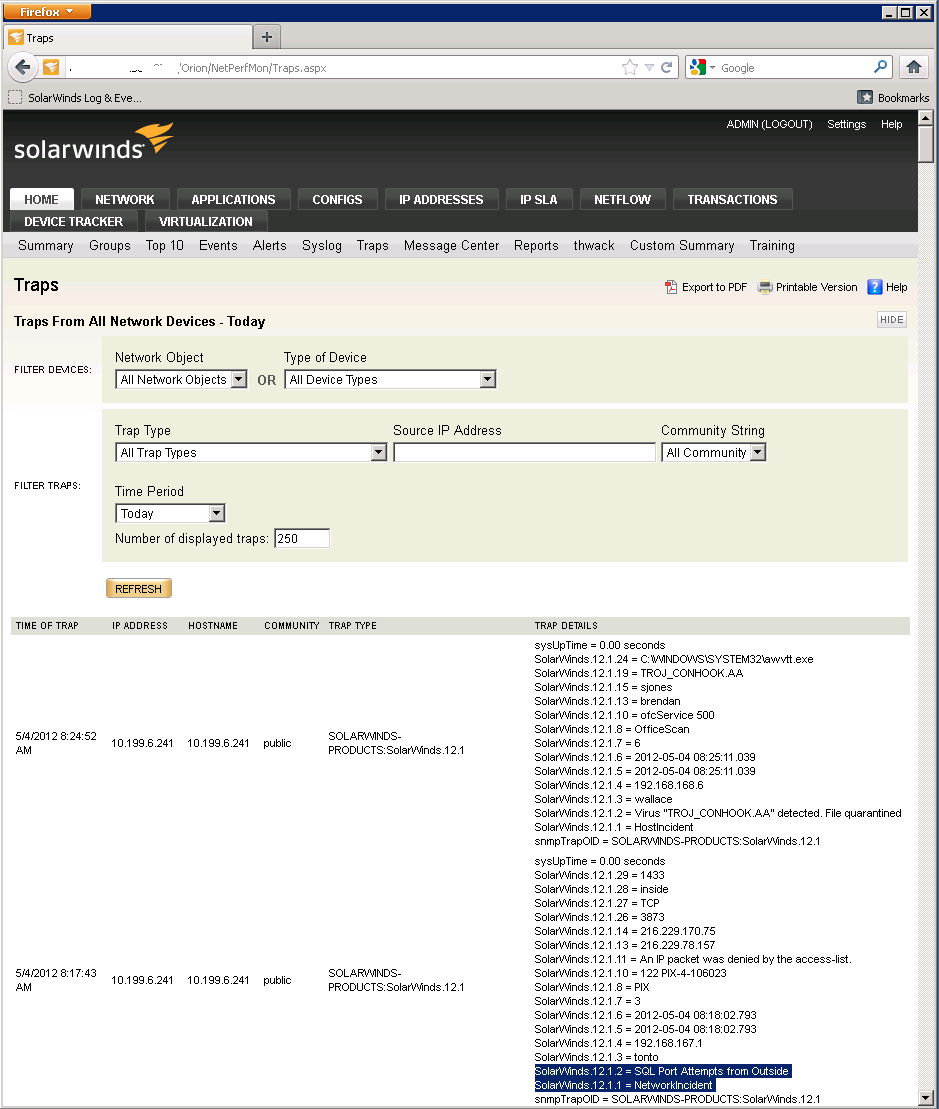This screenshot has width=939, height=1109.
Task: Open Custom Summary in the submenu
Action: pyautogui.click(x=682, y=245)
